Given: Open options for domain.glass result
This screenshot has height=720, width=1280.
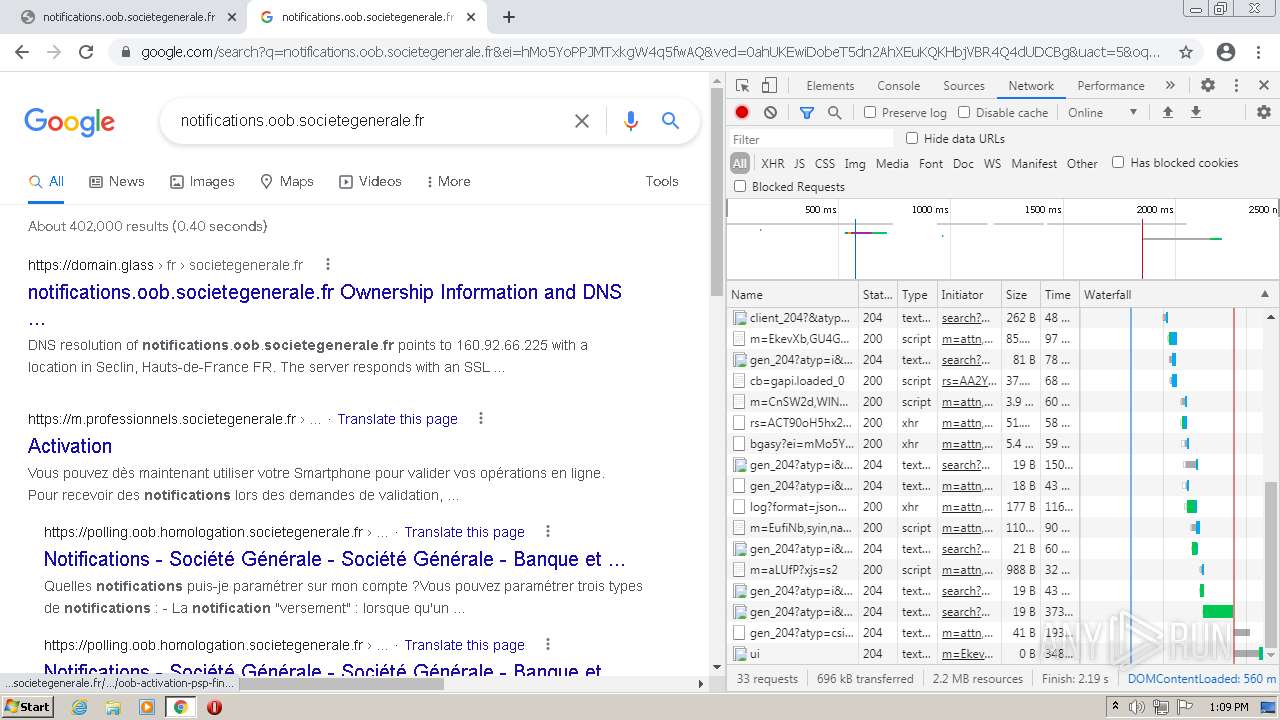Looking at the screenshot, I should click(x=327, y=265).
